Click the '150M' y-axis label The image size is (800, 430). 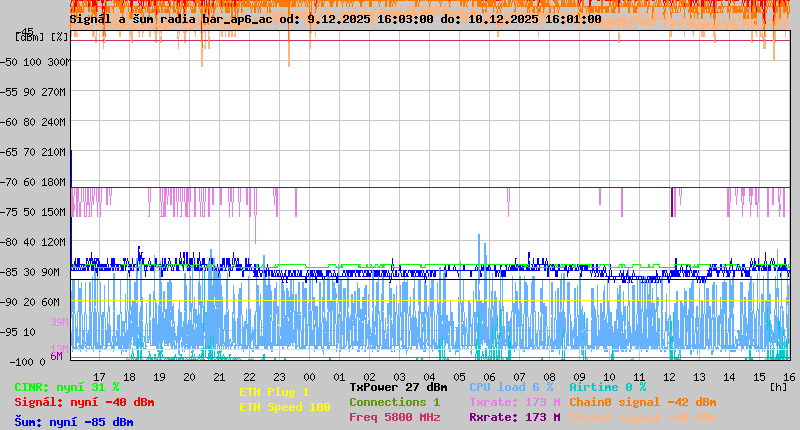click(53, 212)
